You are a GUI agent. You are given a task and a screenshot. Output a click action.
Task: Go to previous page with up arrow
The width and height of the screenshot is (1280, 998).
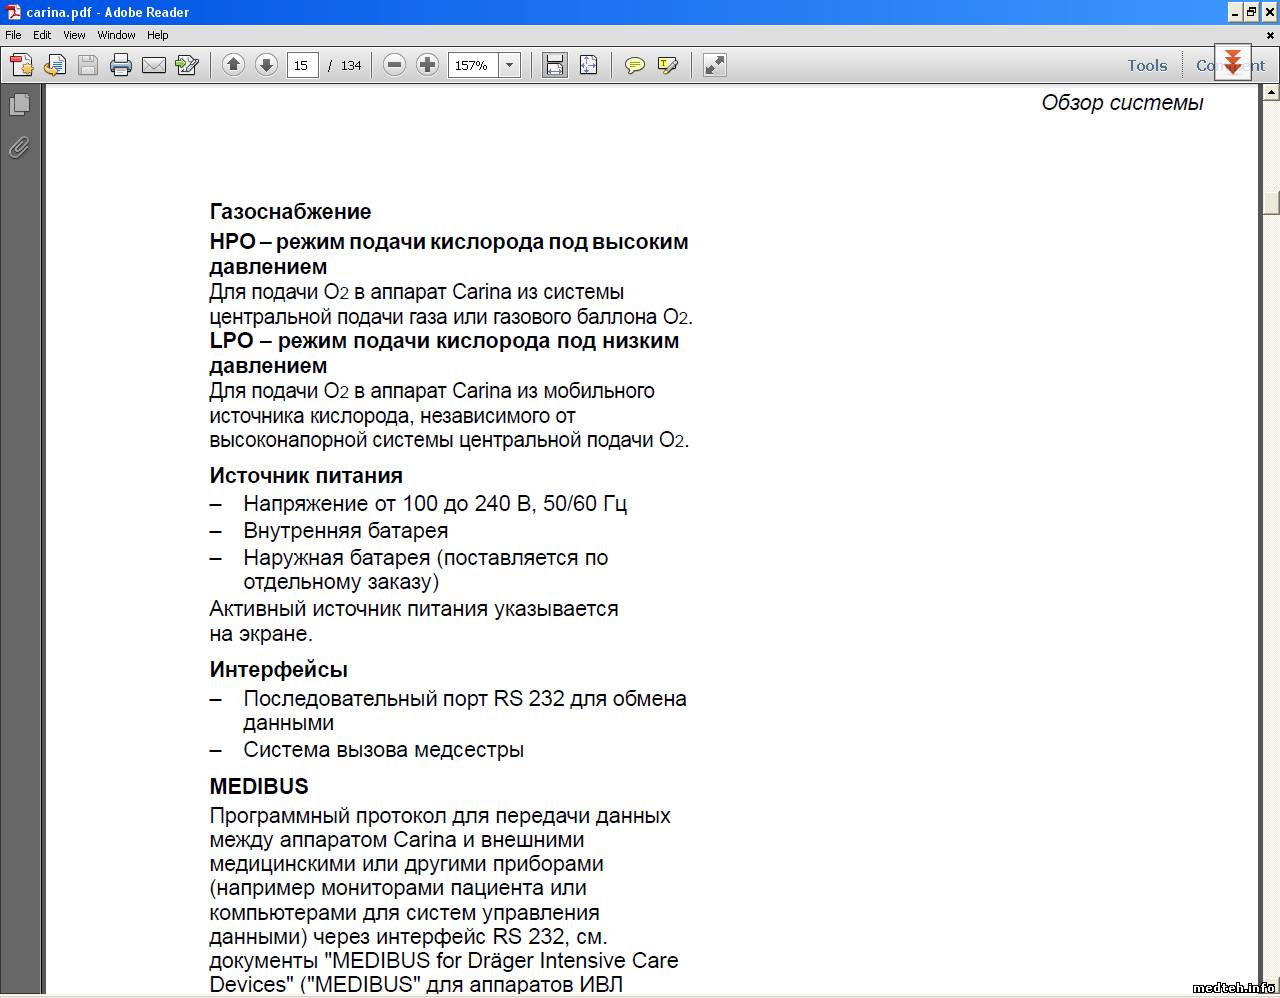233,65
